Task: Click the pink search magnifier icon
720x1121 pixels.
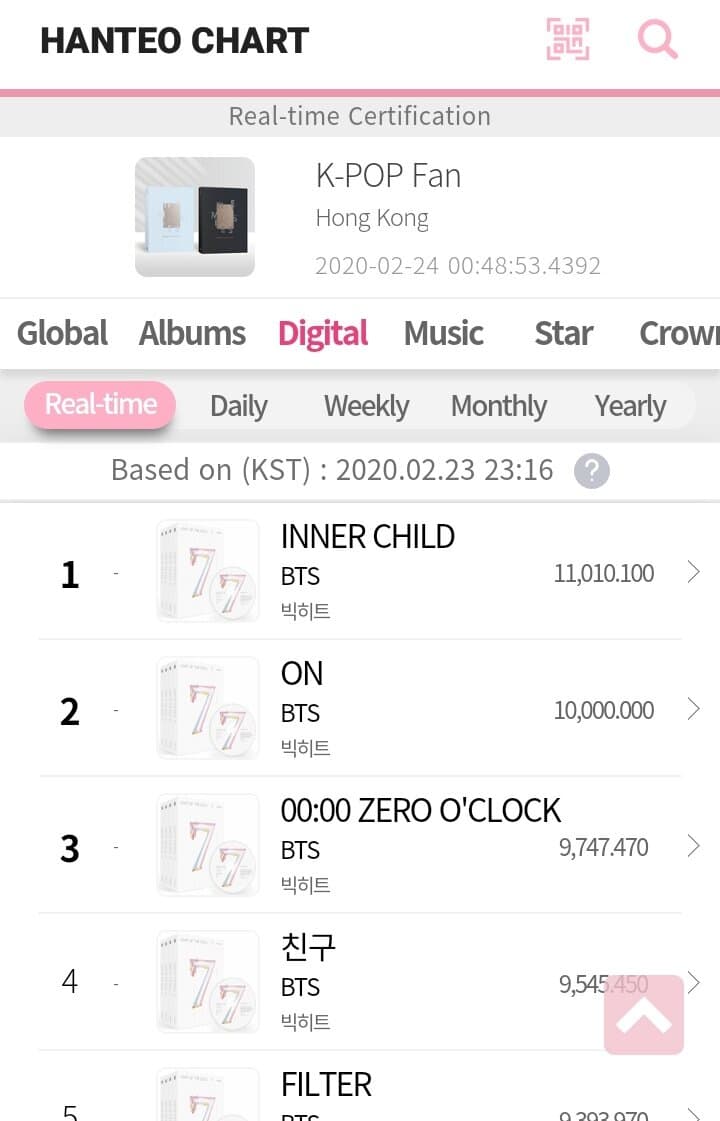Action: 657,39
